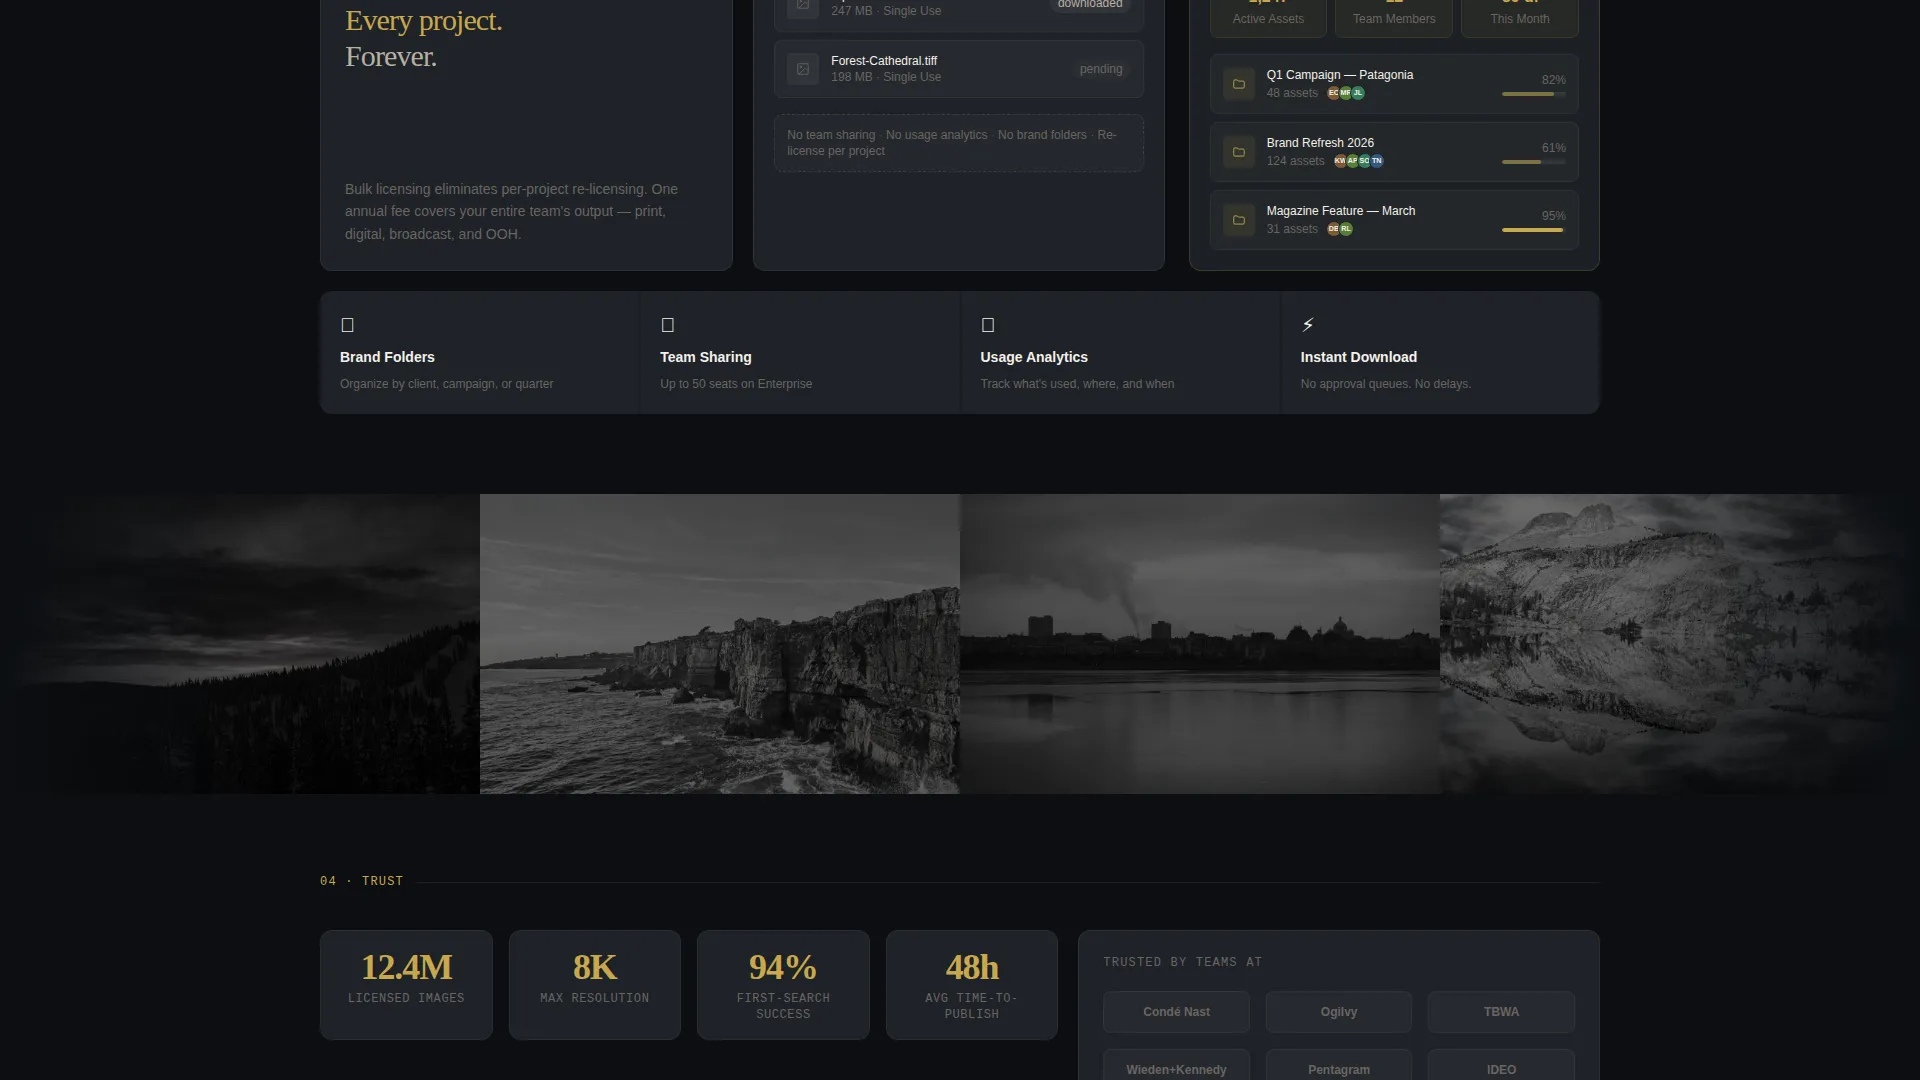Click the Brand Refresh 2026 61% progress bar
The image size is (1920, 1080).
pos(1533,162)
